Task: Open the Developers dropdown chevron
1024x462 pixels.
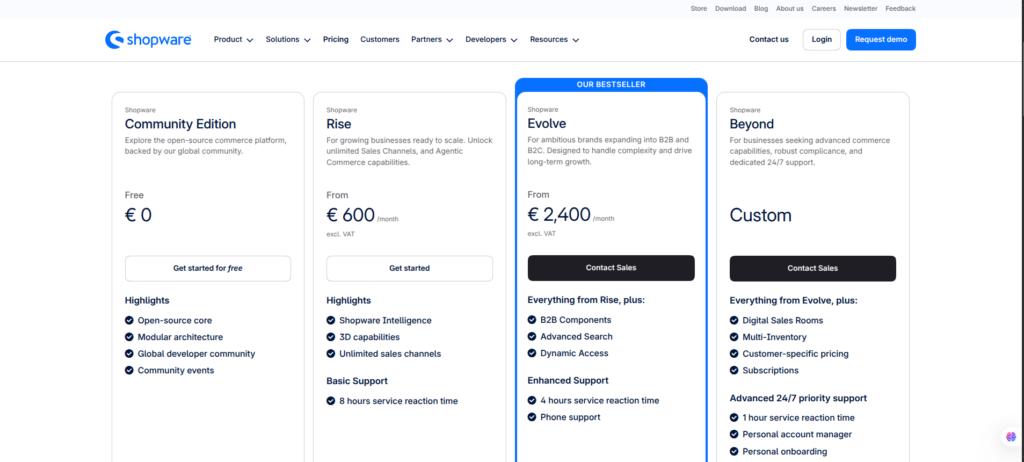Action: (x=514, y=40)
